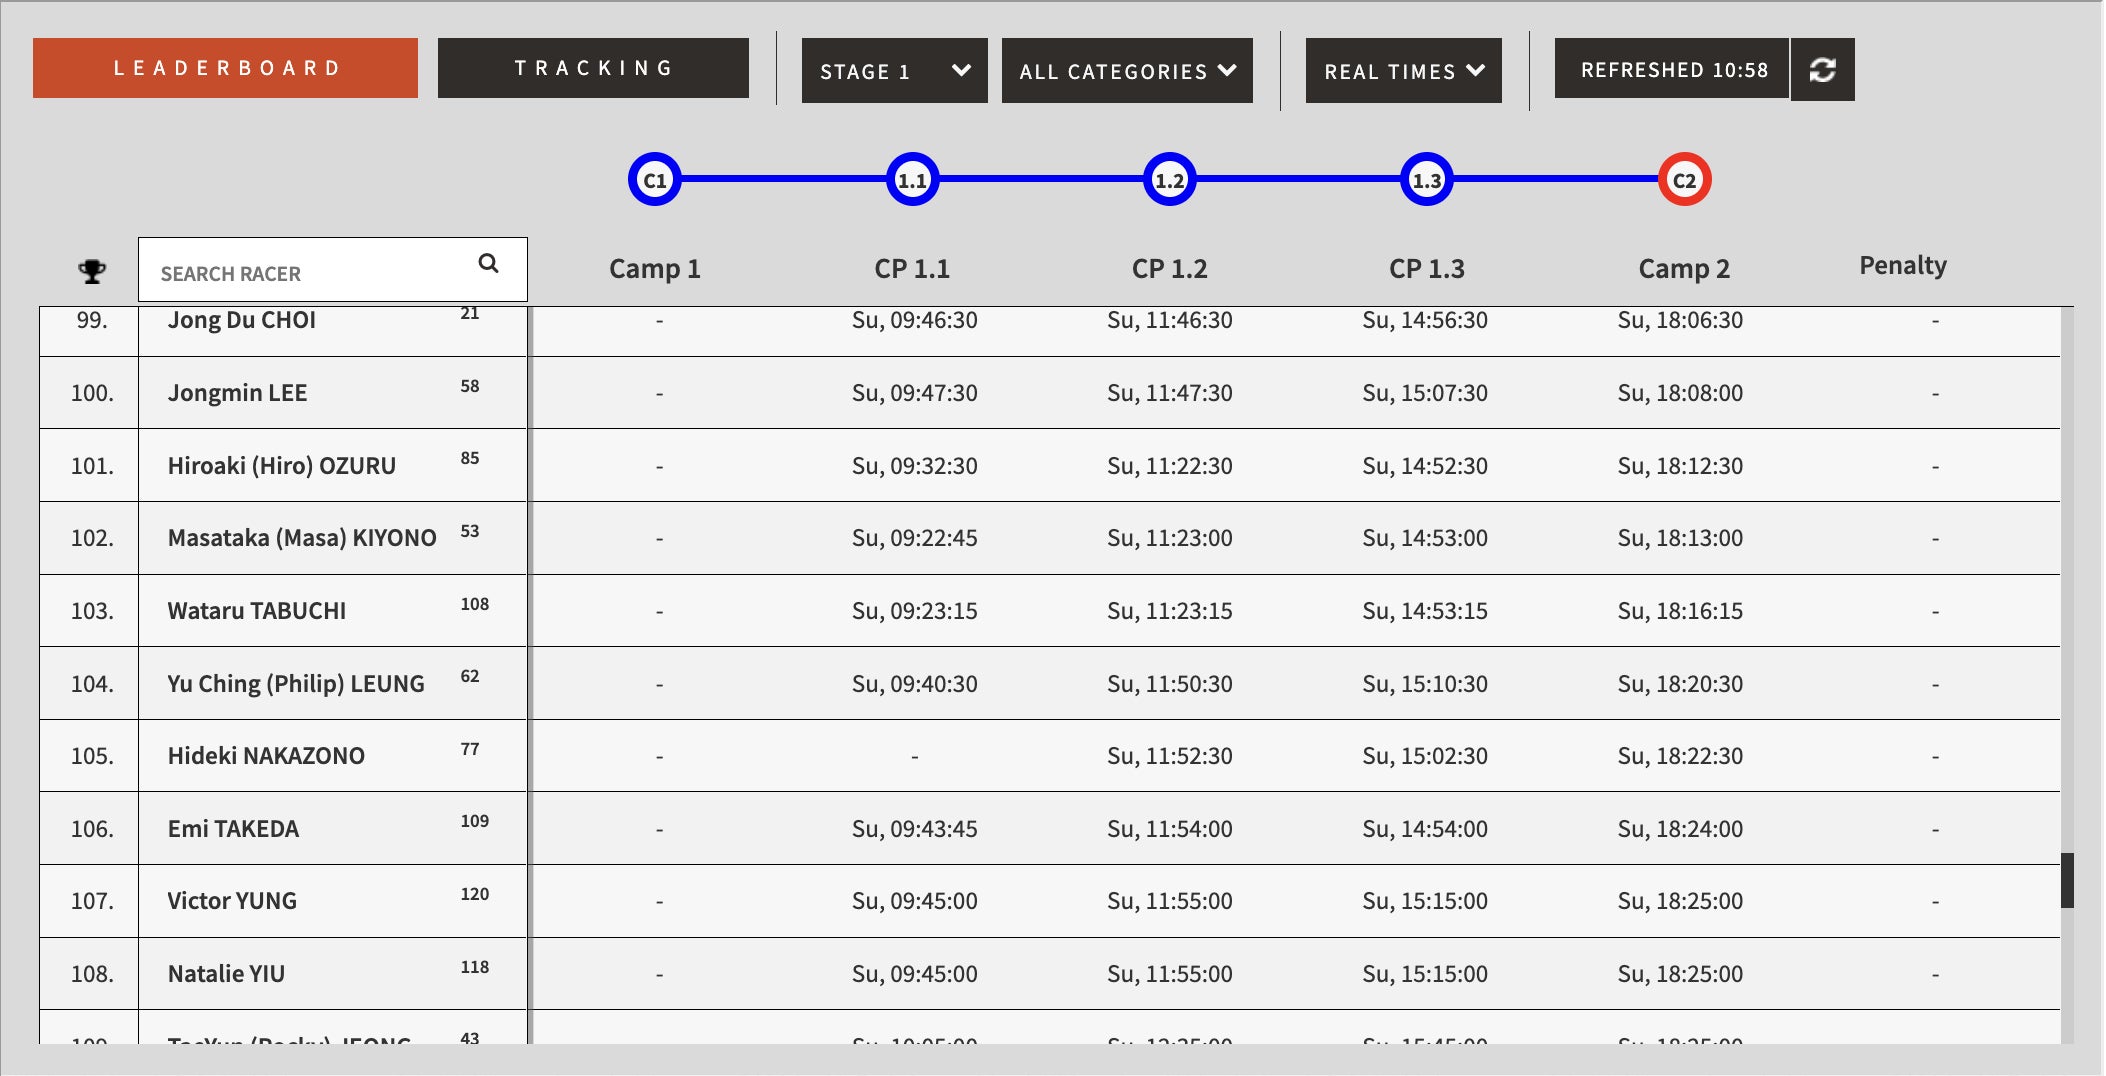Select the C1 checkpoint circle

pyautogui.click(x=654, y=180)
